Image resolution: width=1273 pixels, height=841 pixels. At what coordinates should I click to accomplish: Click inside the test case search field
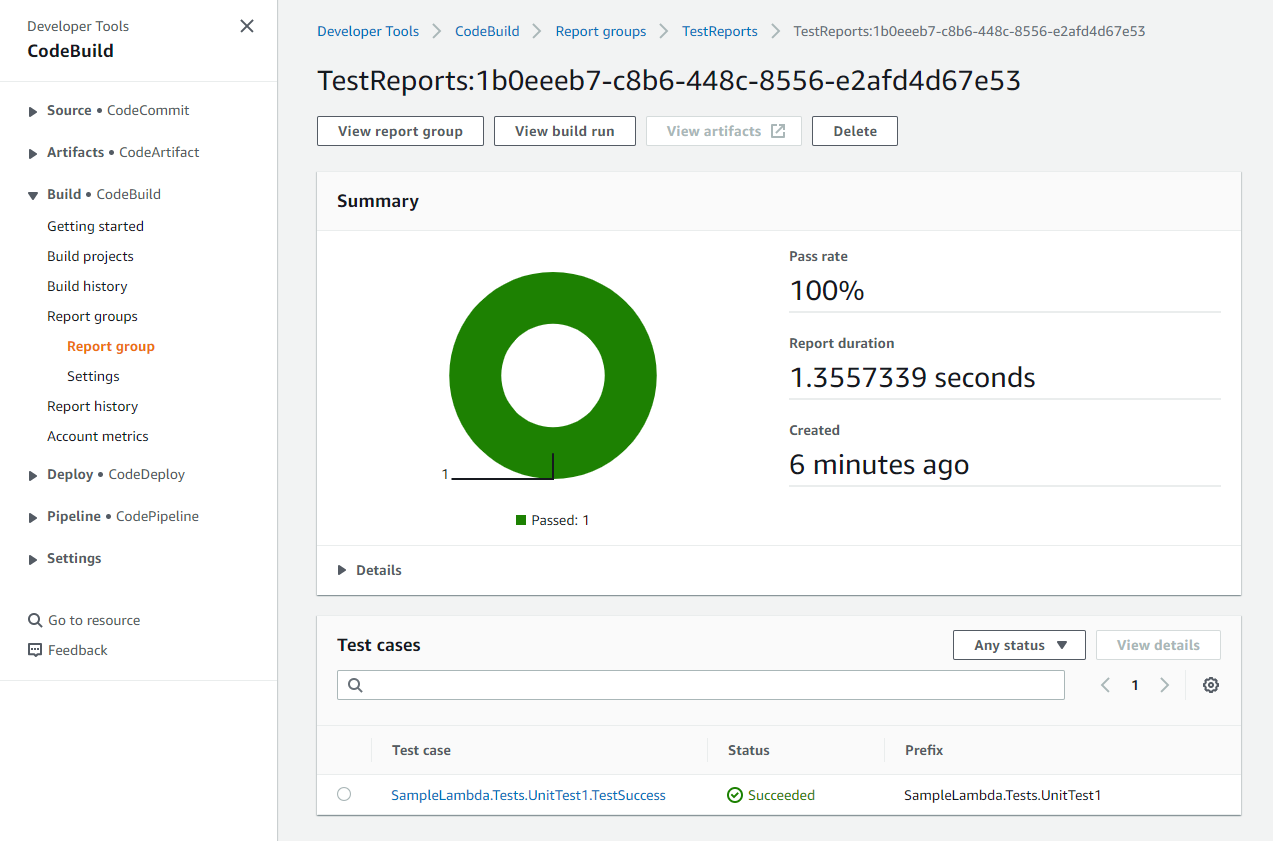700,685
